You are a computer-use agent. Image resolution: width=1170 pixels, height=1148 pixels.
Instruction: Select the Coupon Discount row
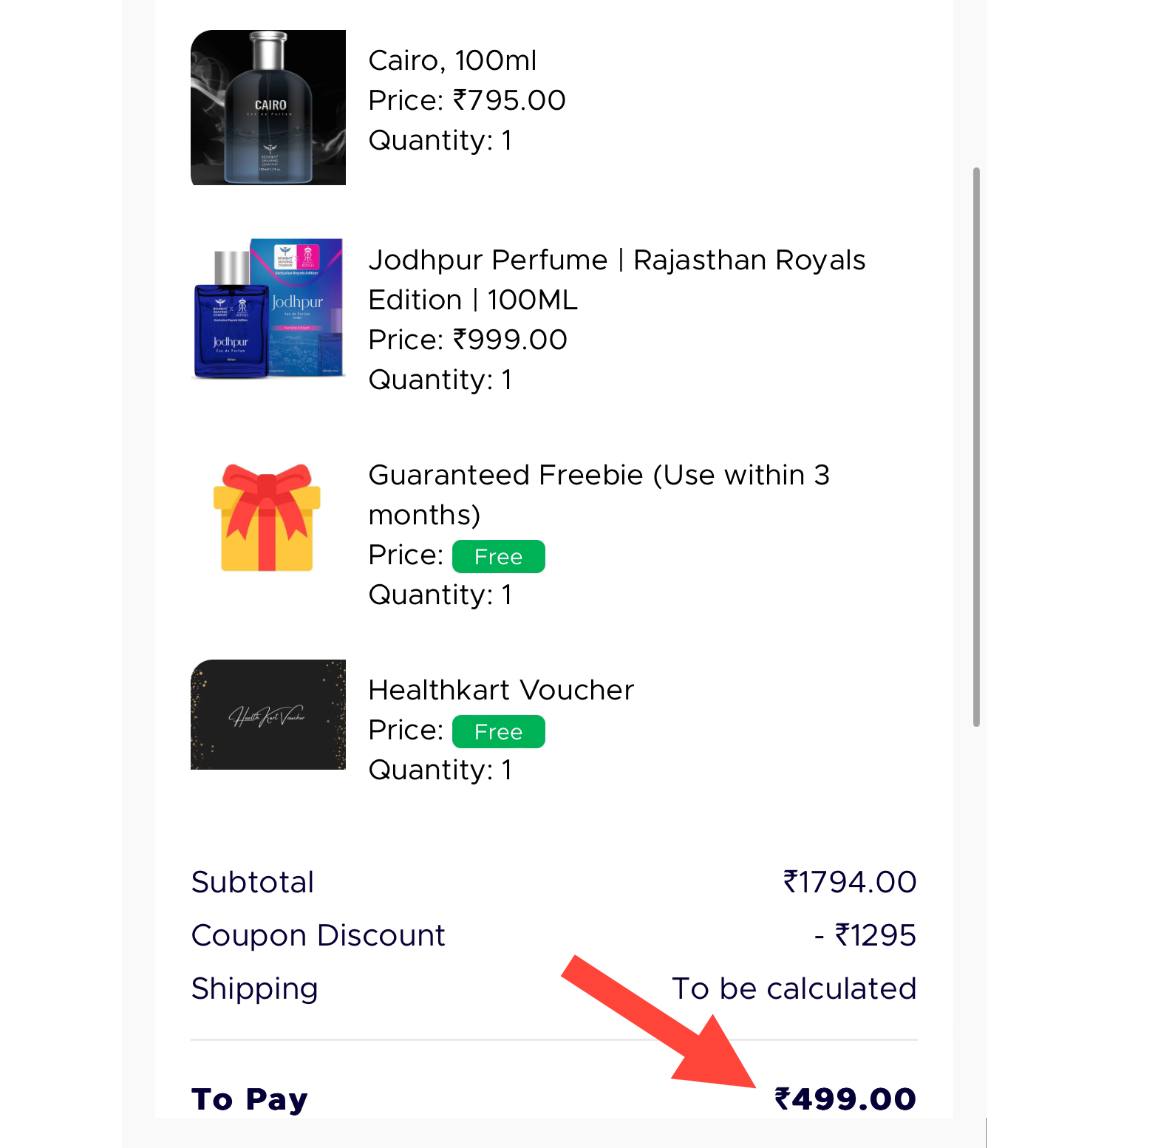(x=318, y=935)
